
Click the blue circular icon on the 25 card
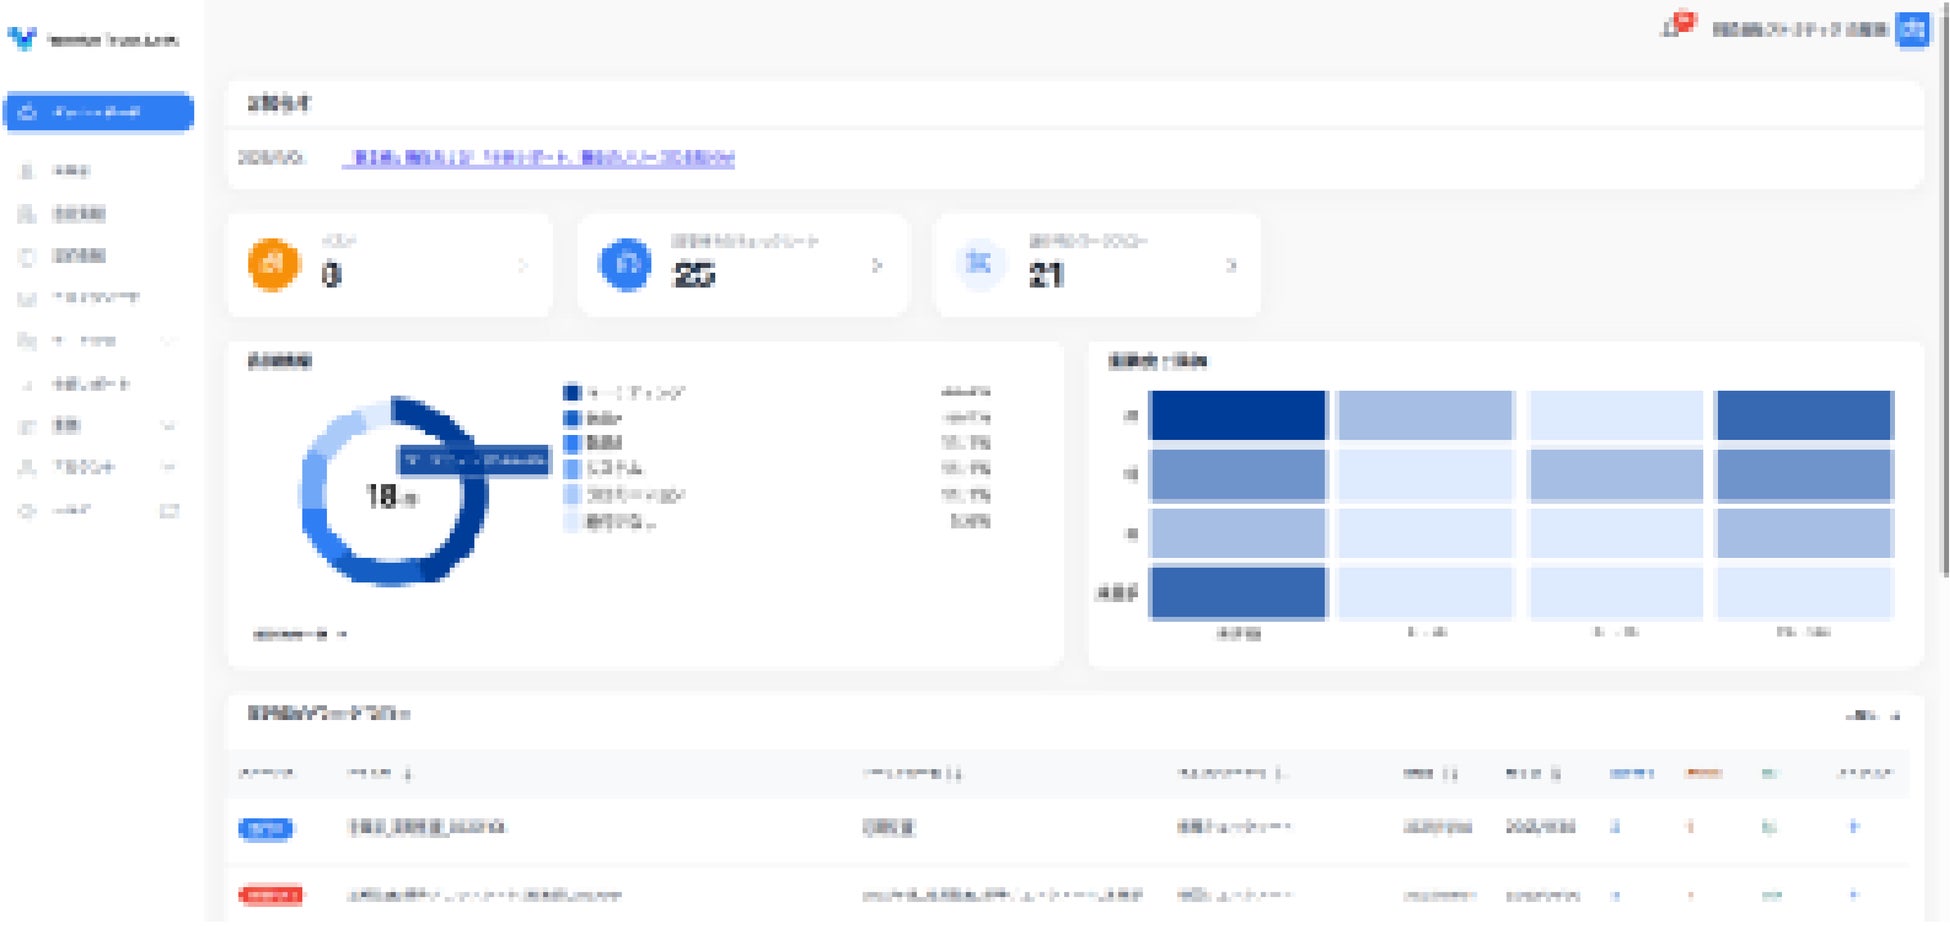point(624,264)
